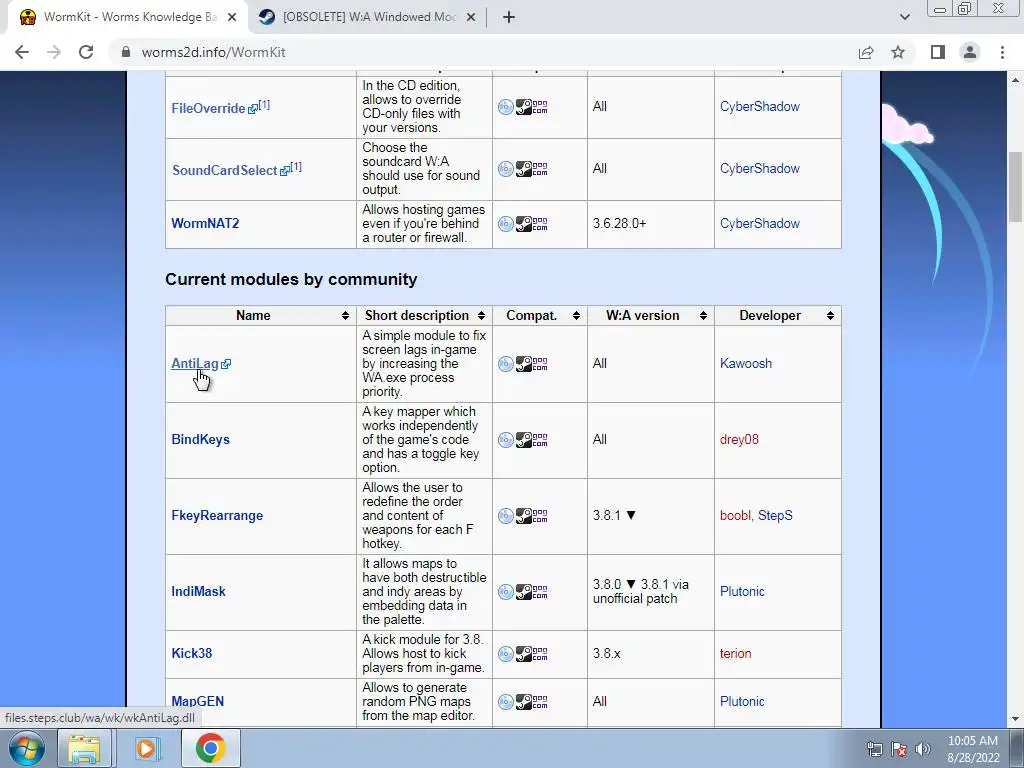Open the AntiLag module link
Image resolution: width=1024 pixels, height=768 pixels.
[195, 364]
